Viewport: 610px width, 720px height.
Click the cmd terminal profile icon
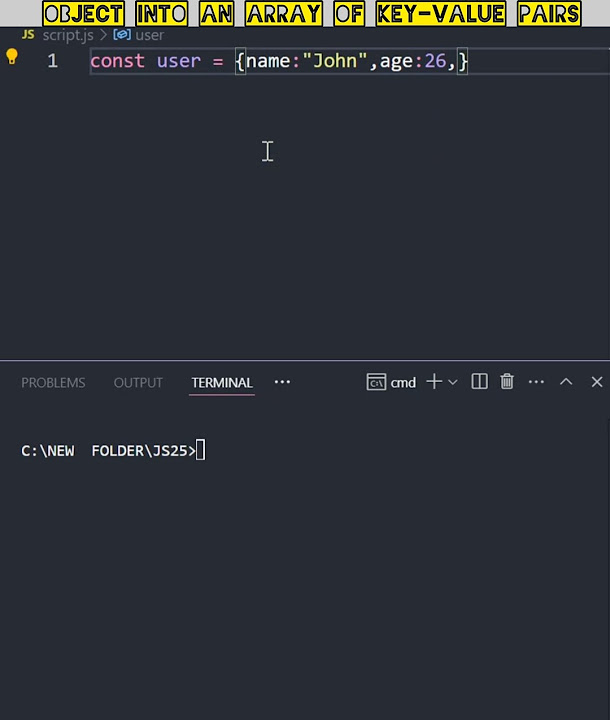coord(376,382)
